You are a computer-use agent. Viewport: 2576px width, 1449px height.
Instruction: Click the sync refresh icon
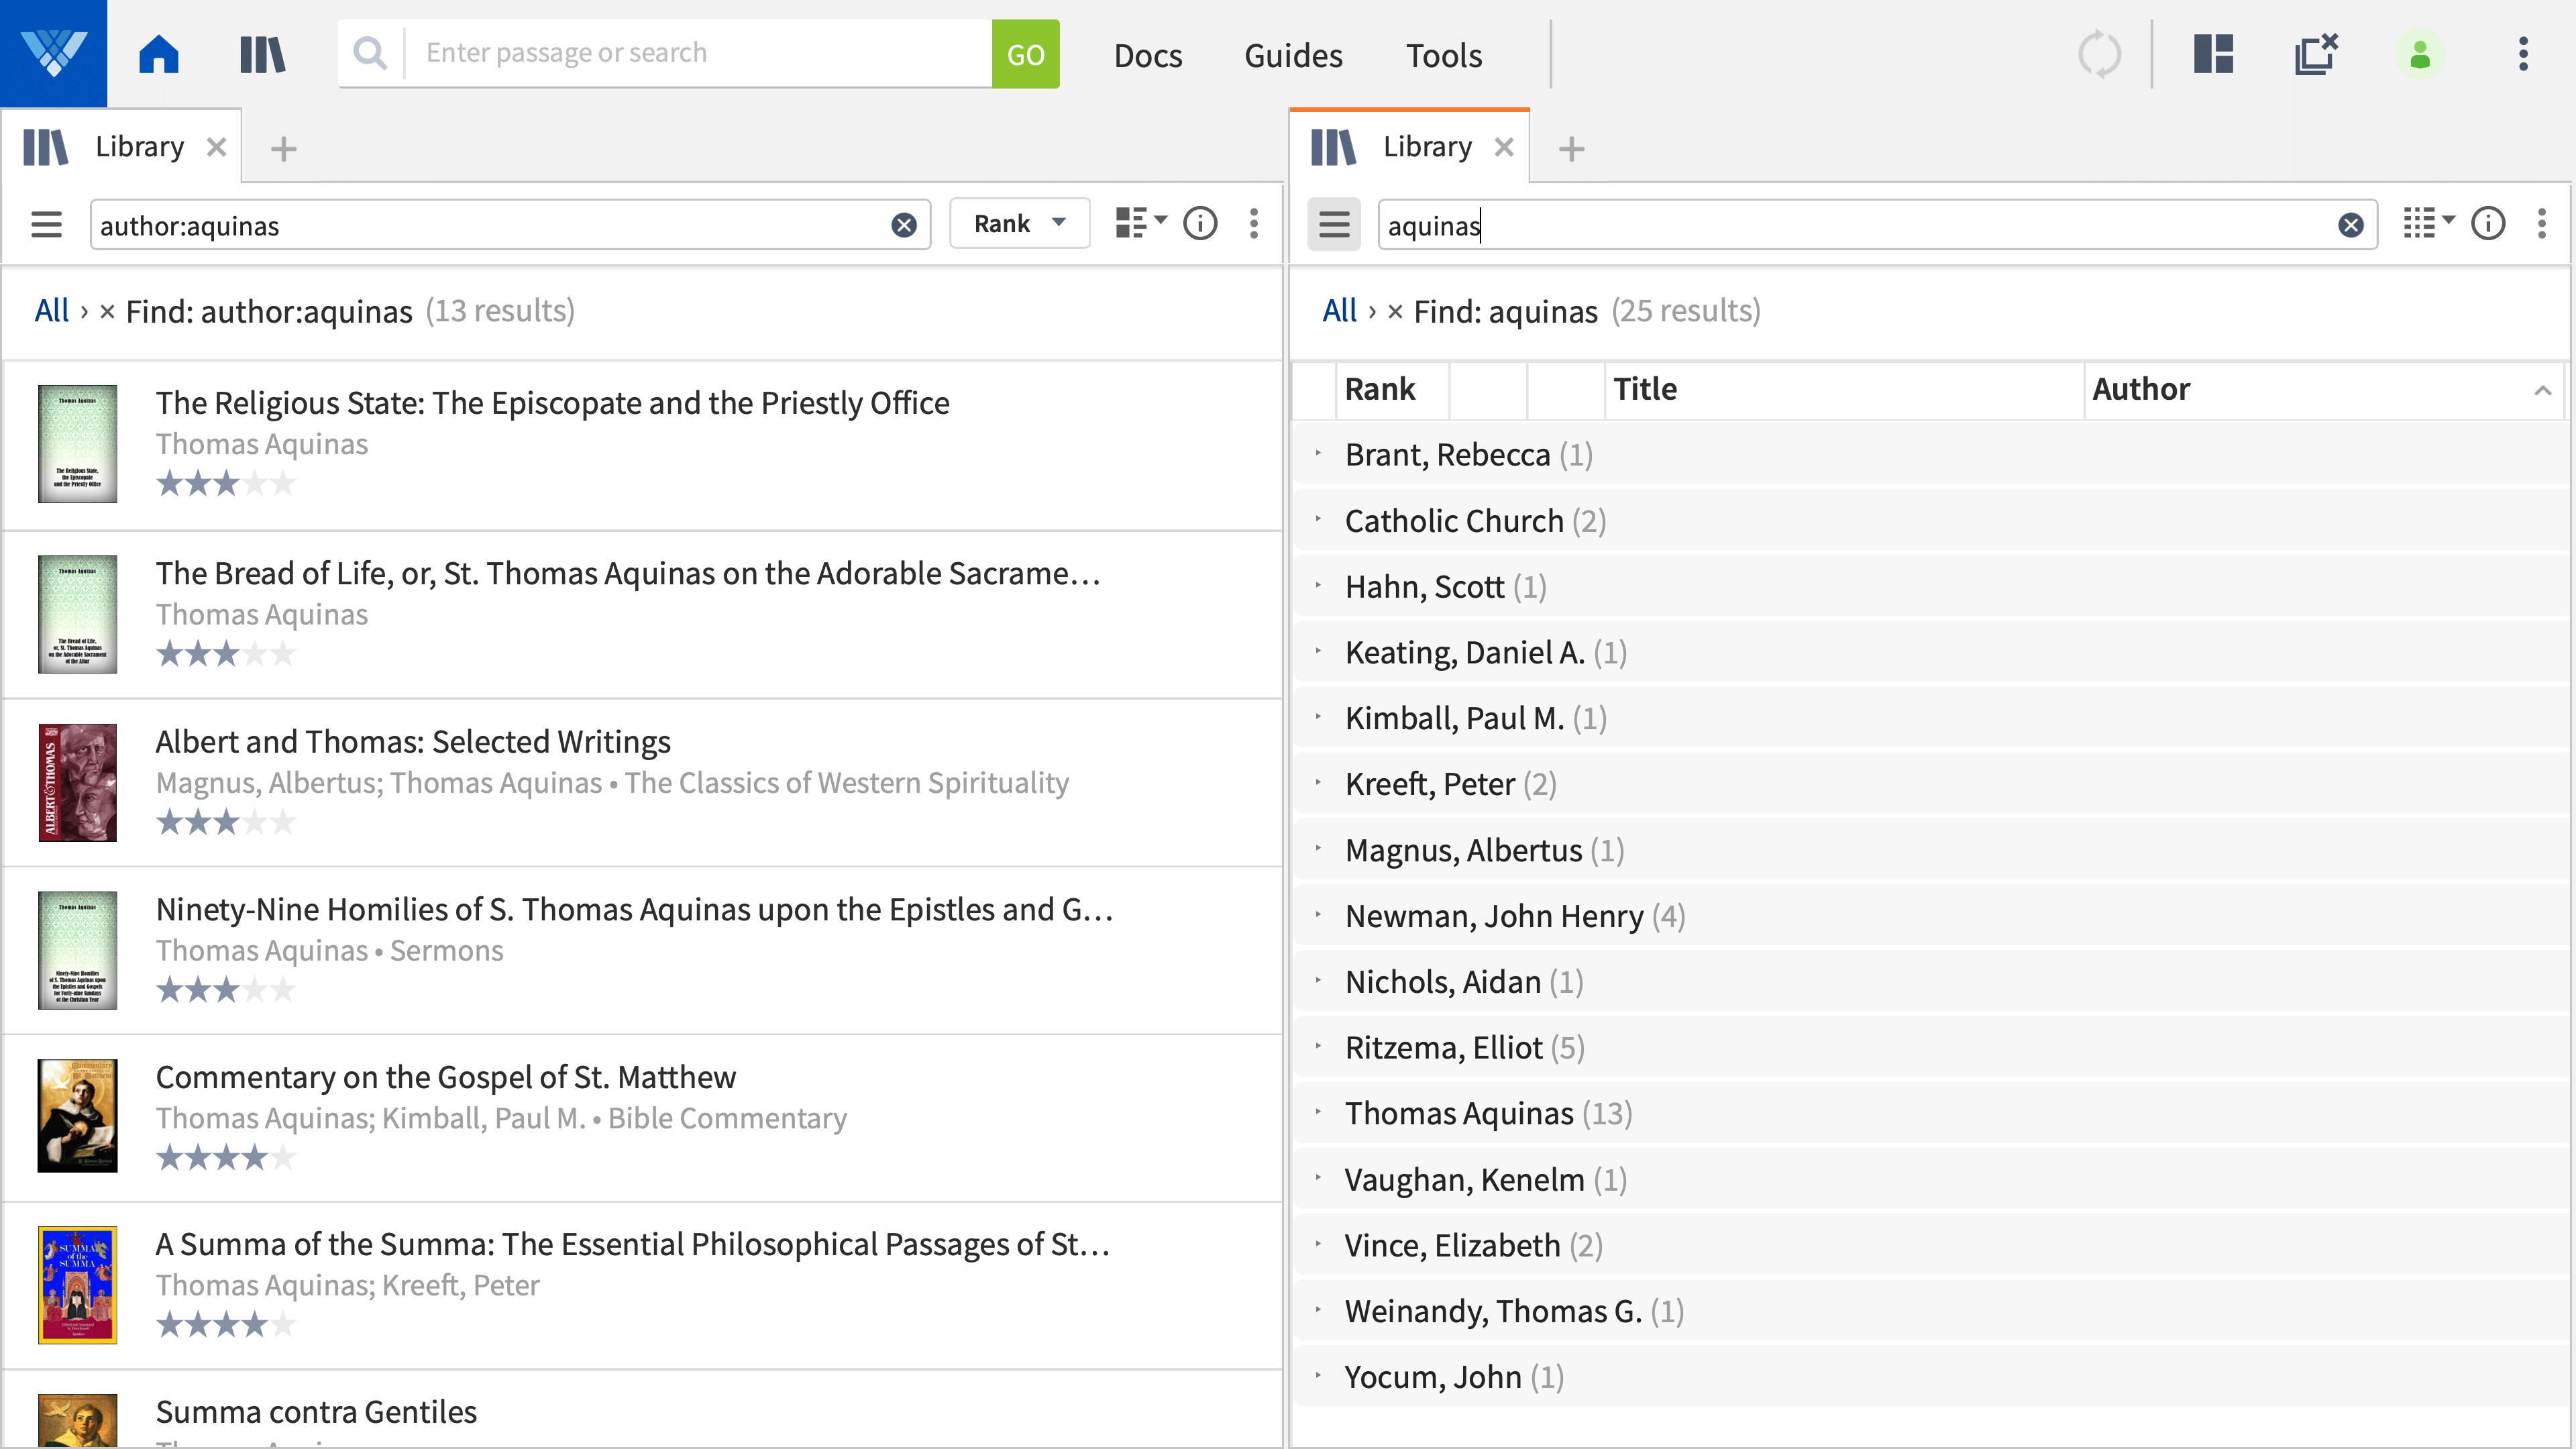tap(2099, 54)
